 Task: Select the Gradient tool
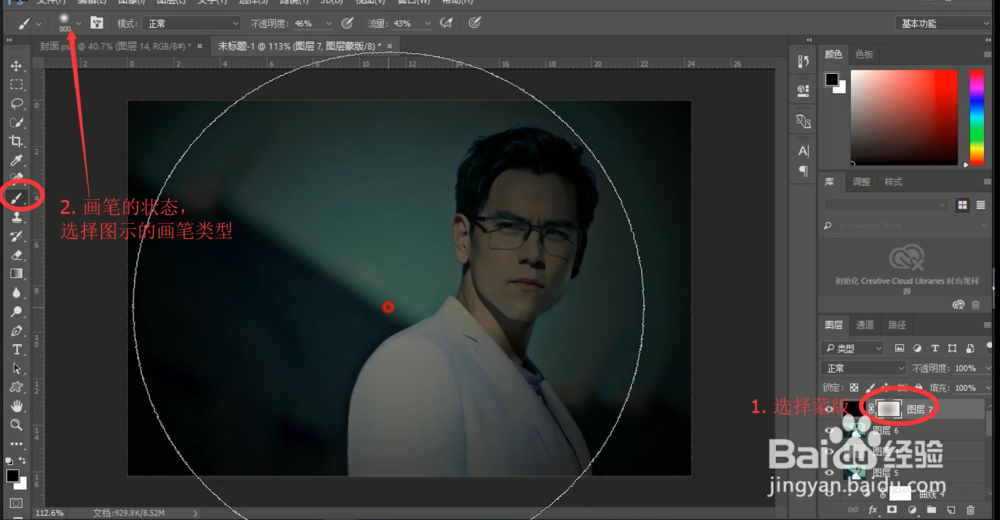(17, 274)
